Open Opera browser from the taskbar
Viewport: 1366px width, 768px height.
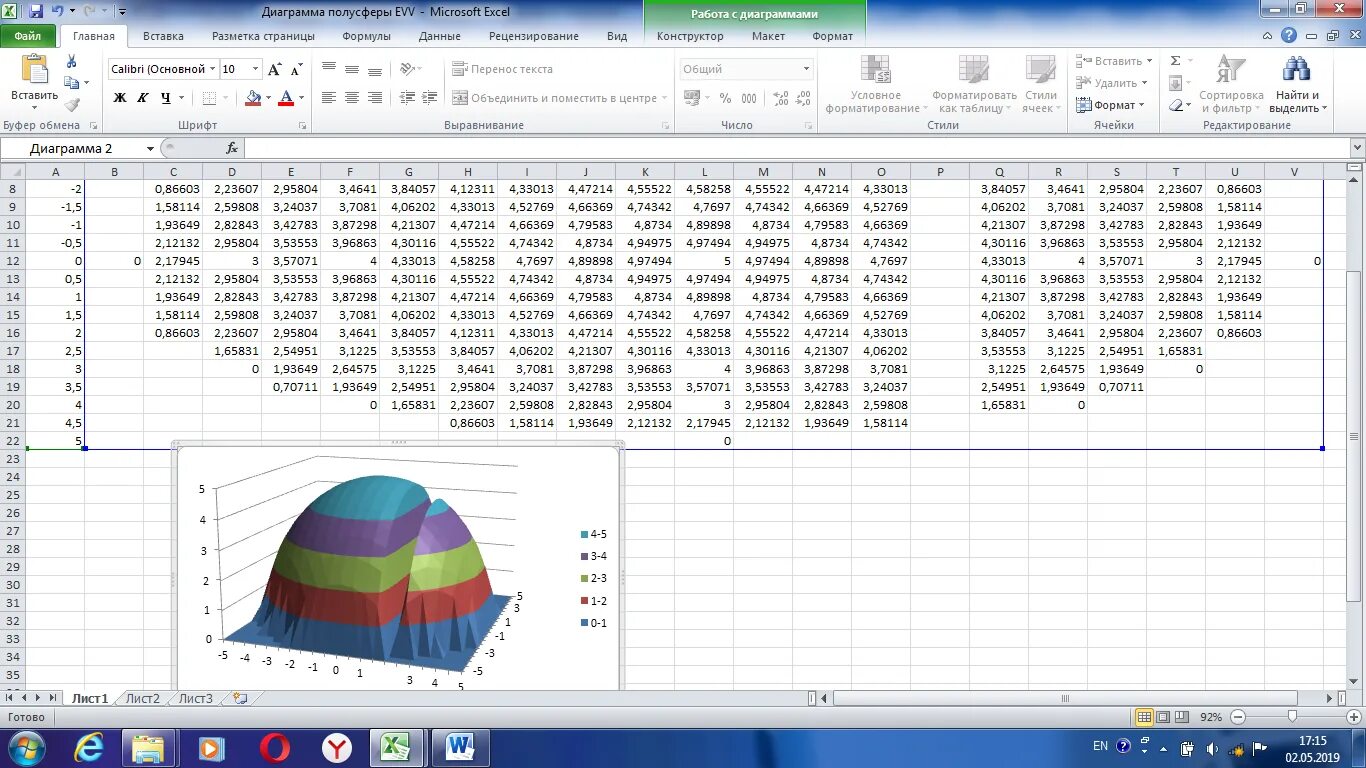[274, 747]
